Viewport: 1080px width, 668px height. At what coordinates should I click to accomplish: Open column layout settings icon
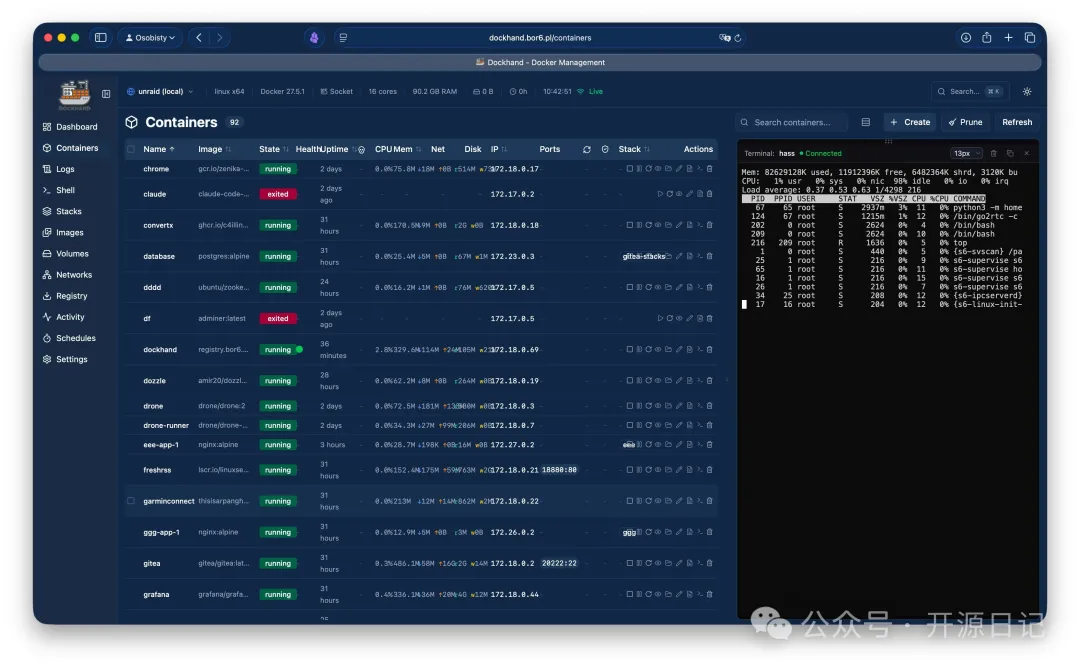click(866, 122)
